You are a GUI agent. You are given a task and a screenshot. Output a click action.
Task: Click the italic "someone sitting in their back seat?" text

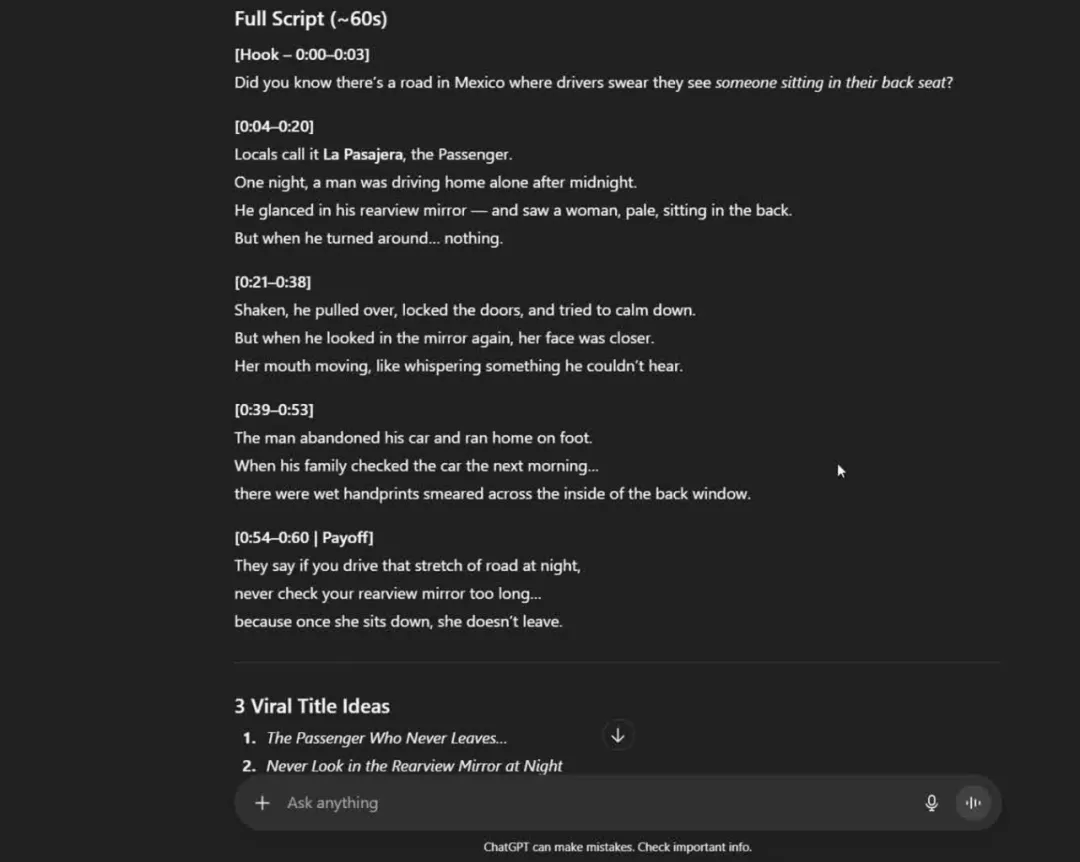pyautogui.click(x=834, y=83)
